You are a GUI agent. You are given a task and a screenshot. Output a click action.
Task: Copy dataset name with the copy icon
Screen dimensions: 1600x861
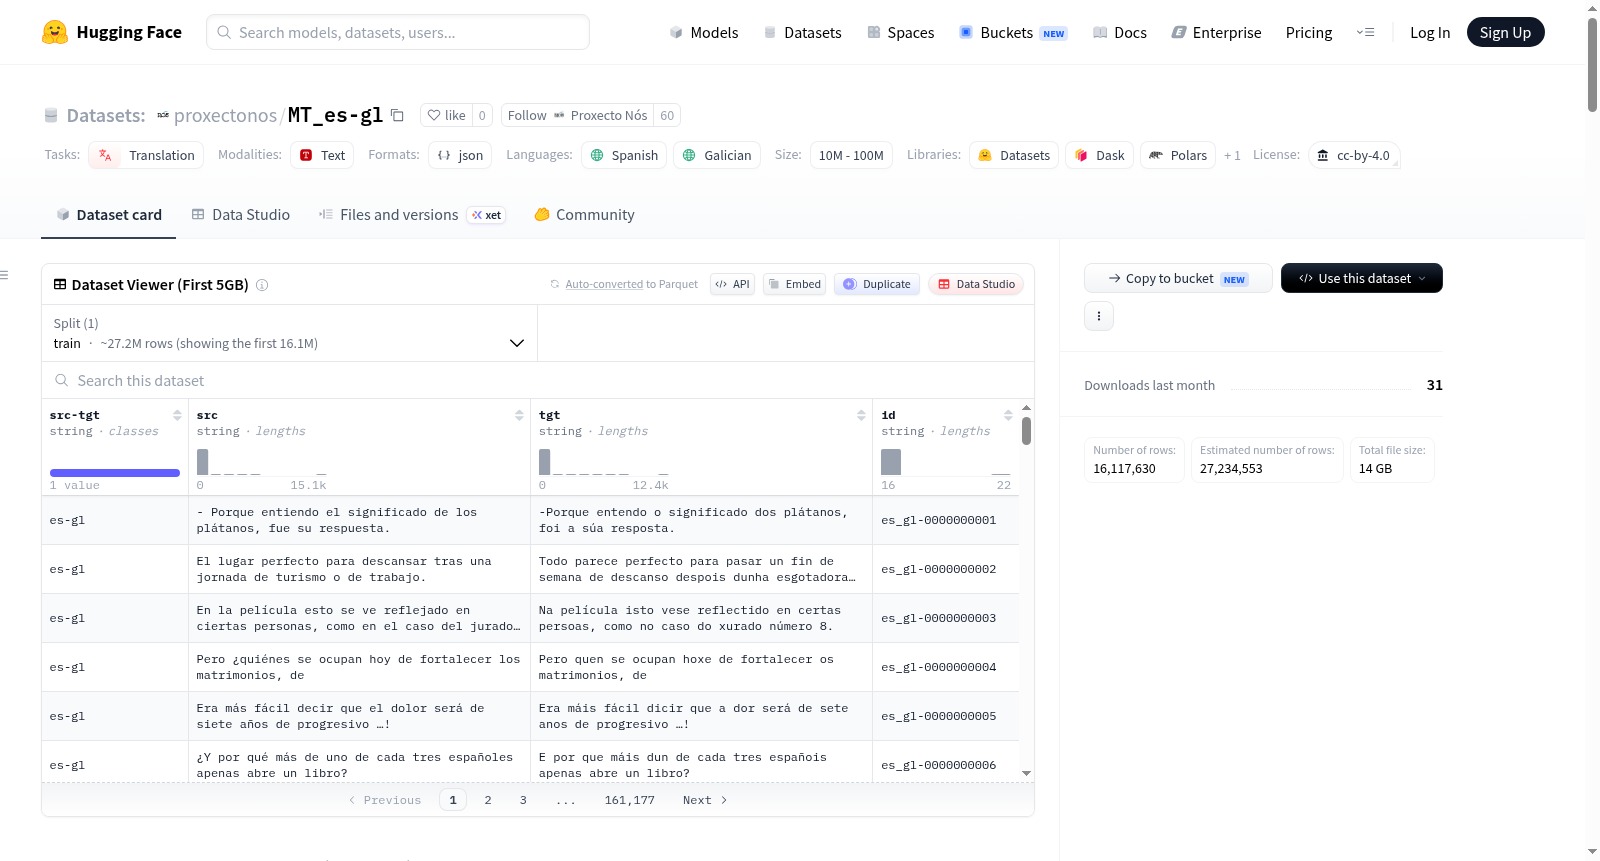[397, 115]
